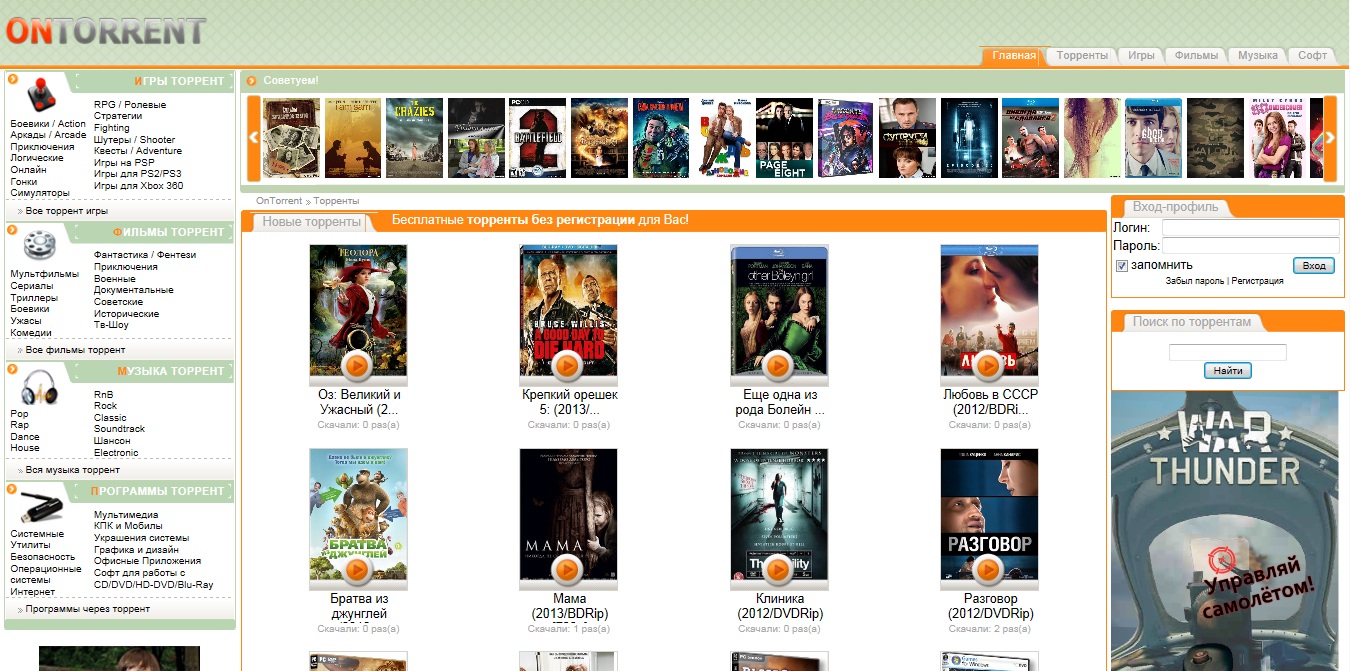Open Симуляторы games category
1350x671 pixels.
(x=40, y=193)
